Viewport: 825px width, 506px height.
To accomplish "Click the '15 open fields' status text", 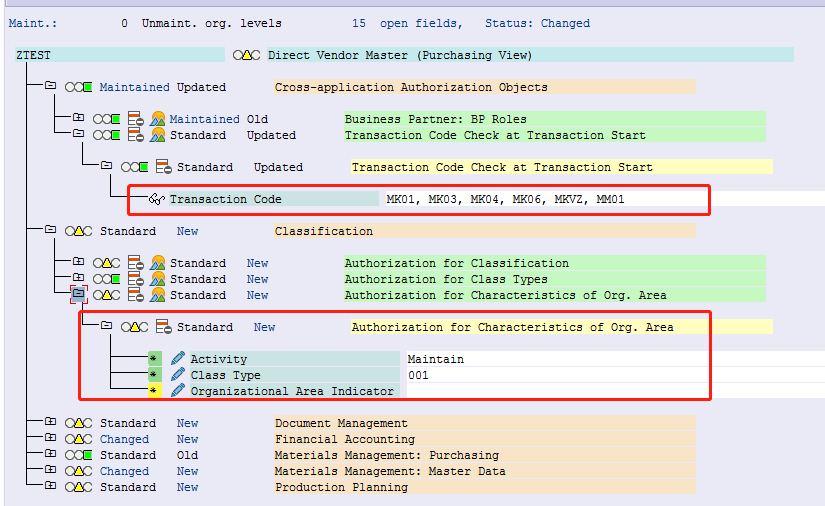I will click(x=407, y=23).
